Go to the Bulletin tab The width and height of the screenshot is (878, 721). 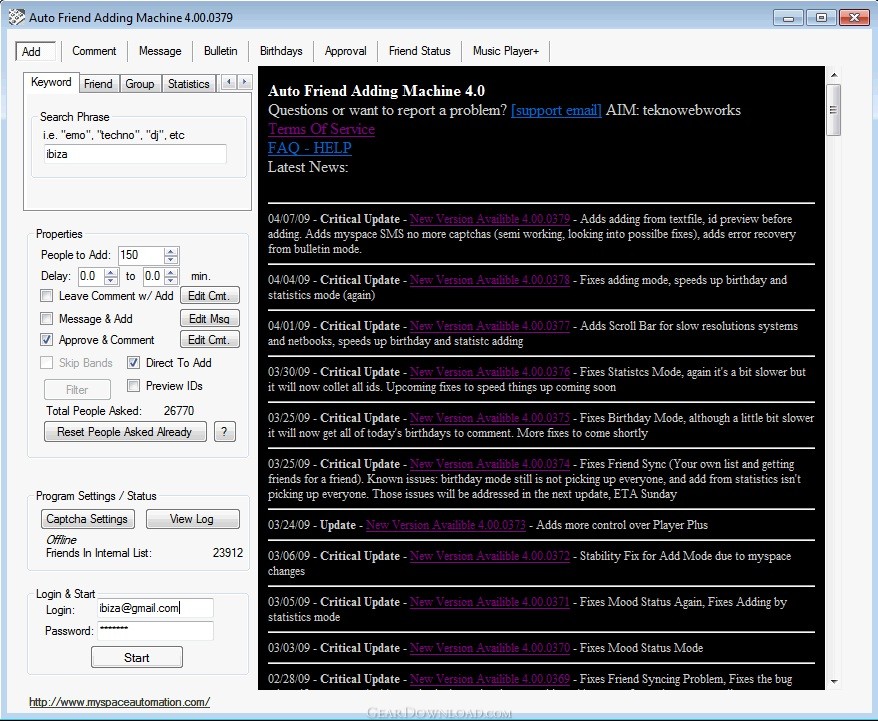coord(221,51)
